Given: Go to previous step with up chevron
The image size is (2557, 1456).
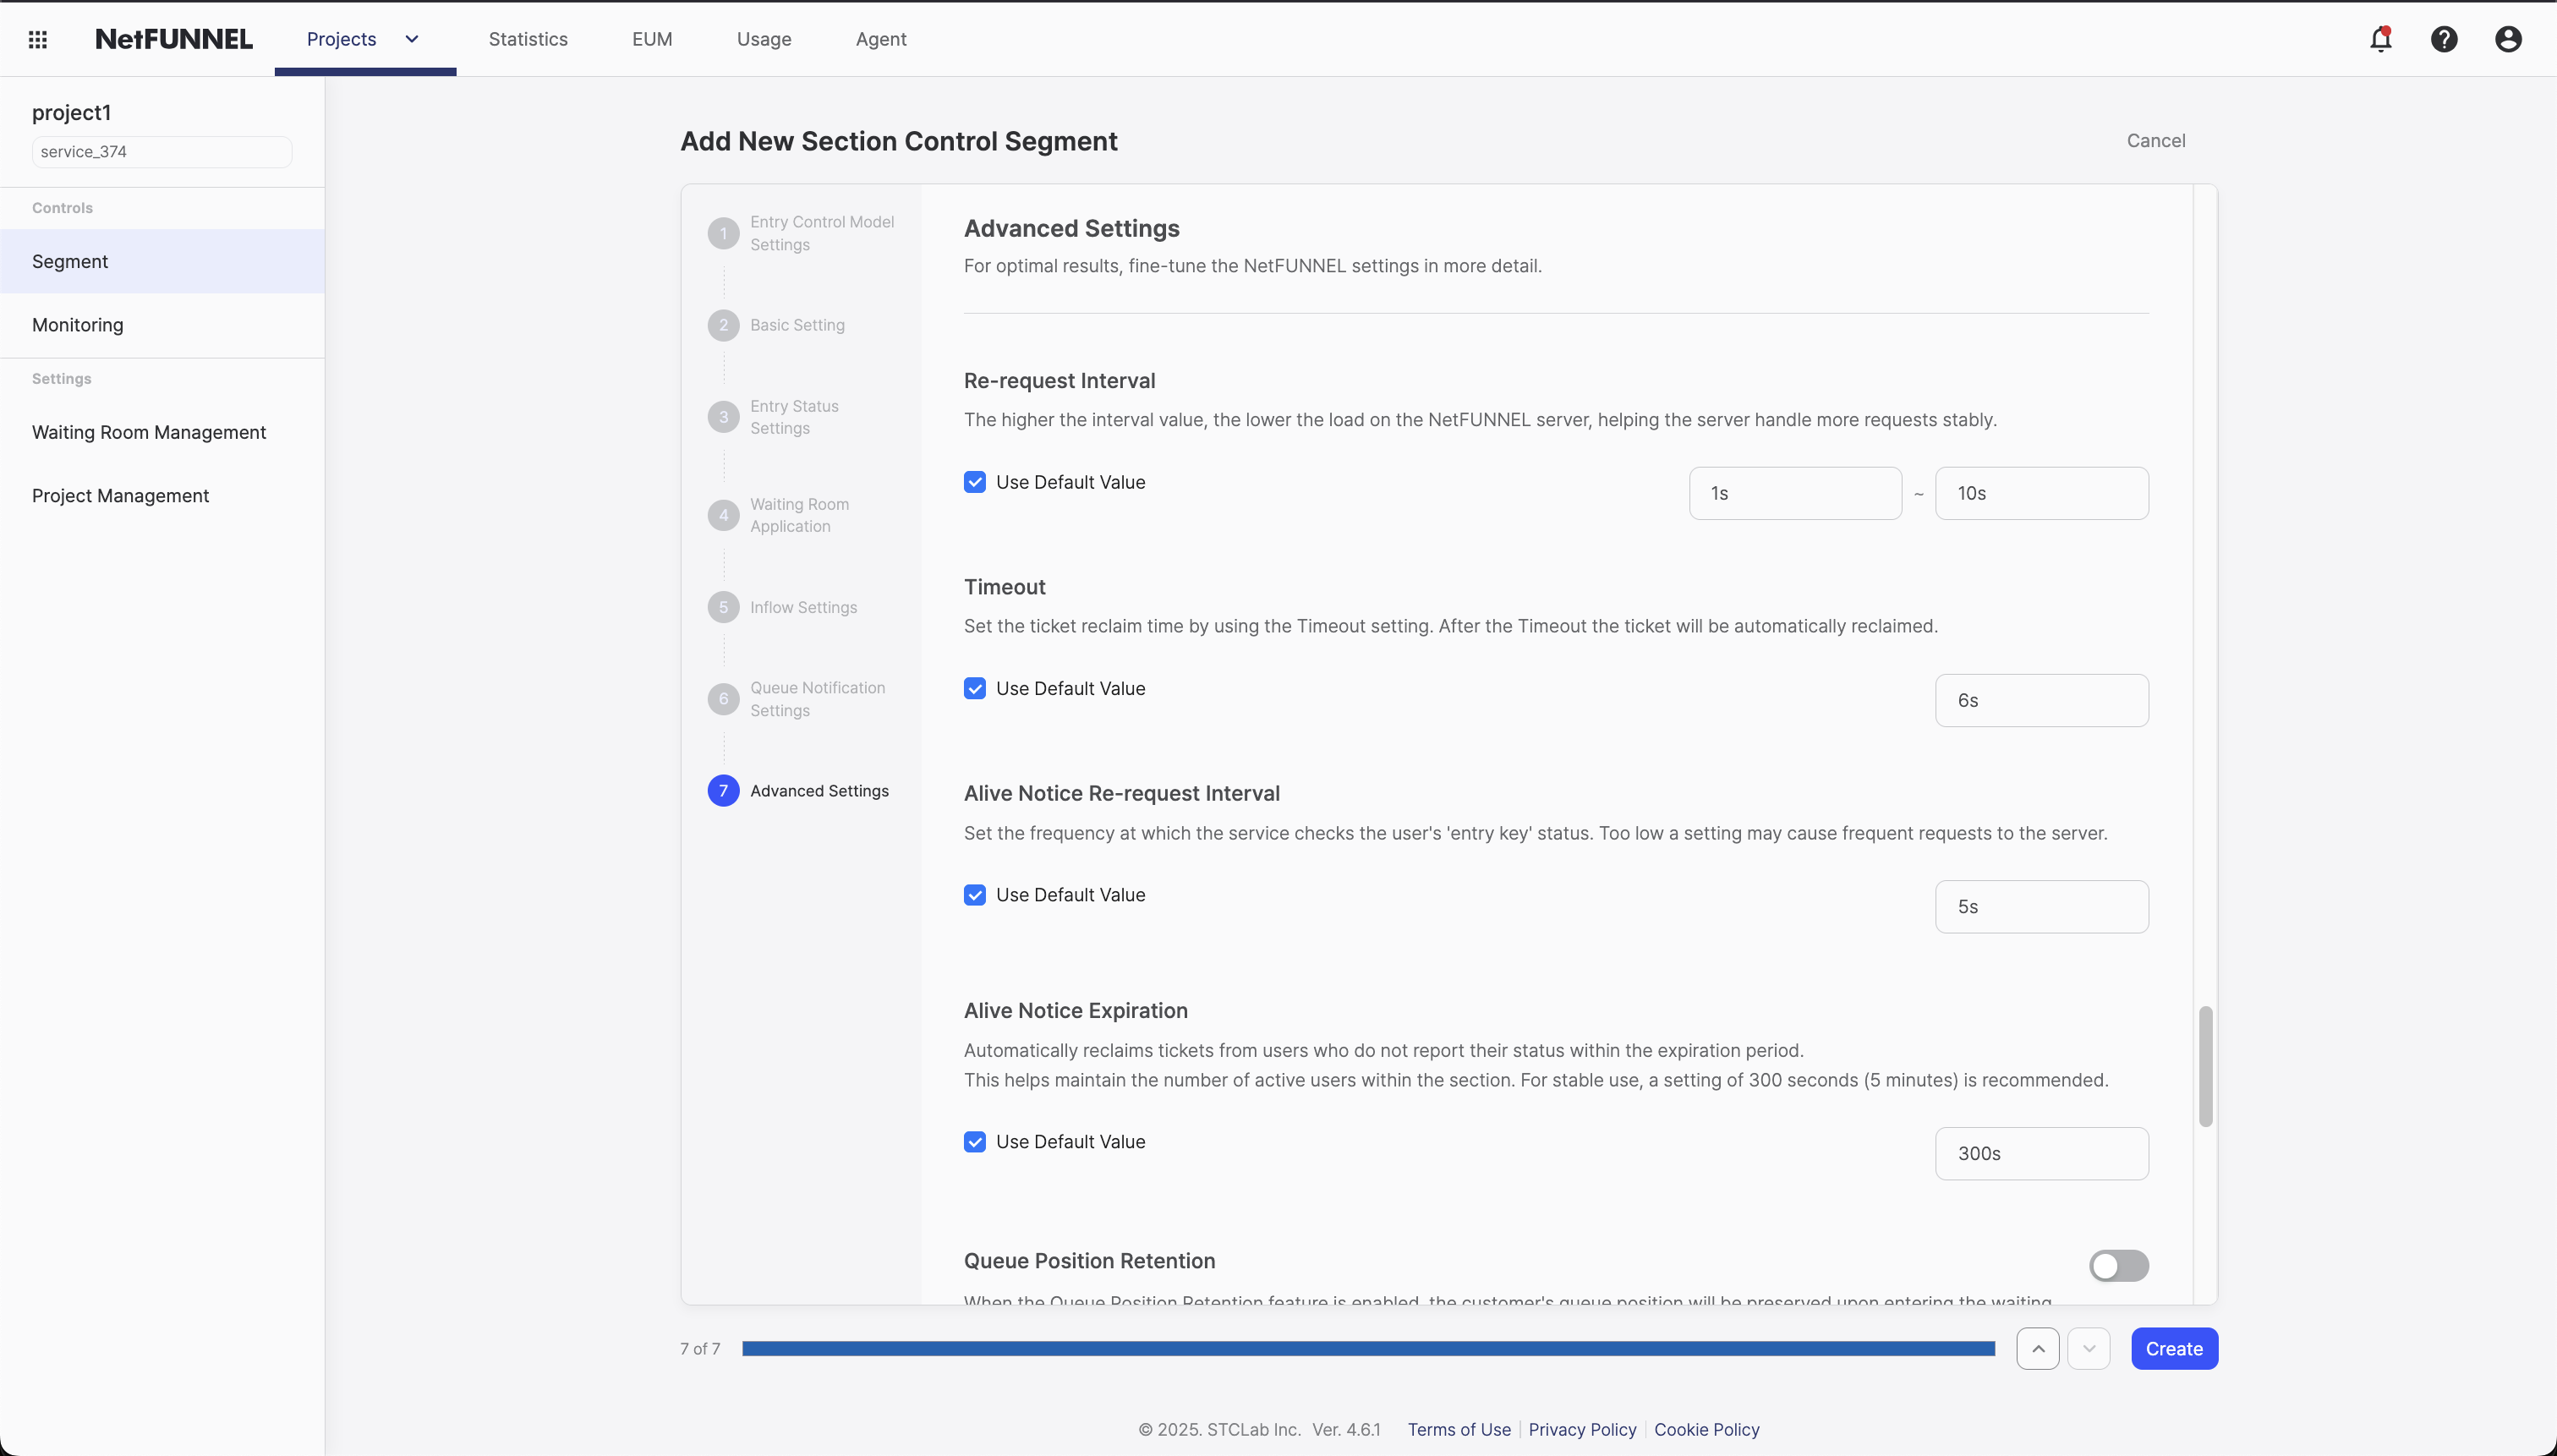Looking at the screenshot, I should pyautogui.click(x=2037, y=1348).
